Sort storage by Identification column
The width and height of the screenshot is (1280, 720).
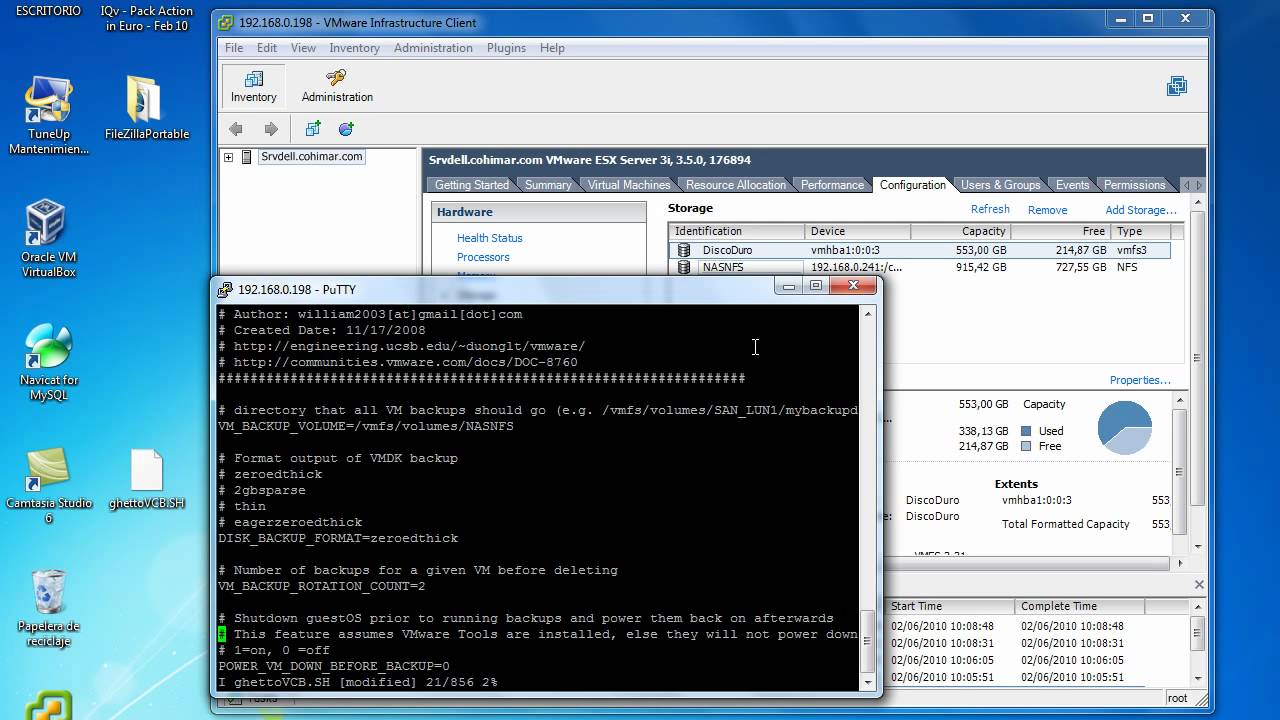737,231
